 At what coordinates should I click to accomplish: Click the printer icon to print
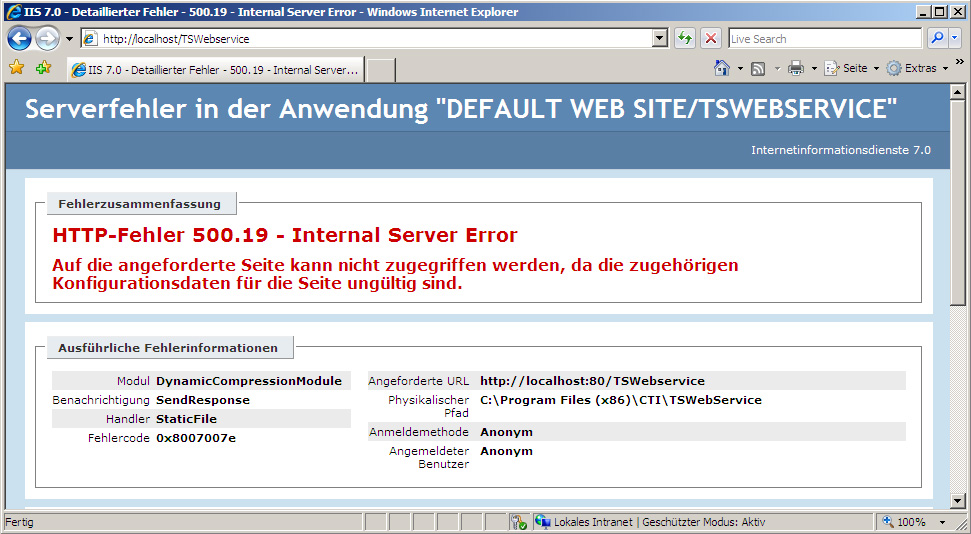click(x=796, y=68)
